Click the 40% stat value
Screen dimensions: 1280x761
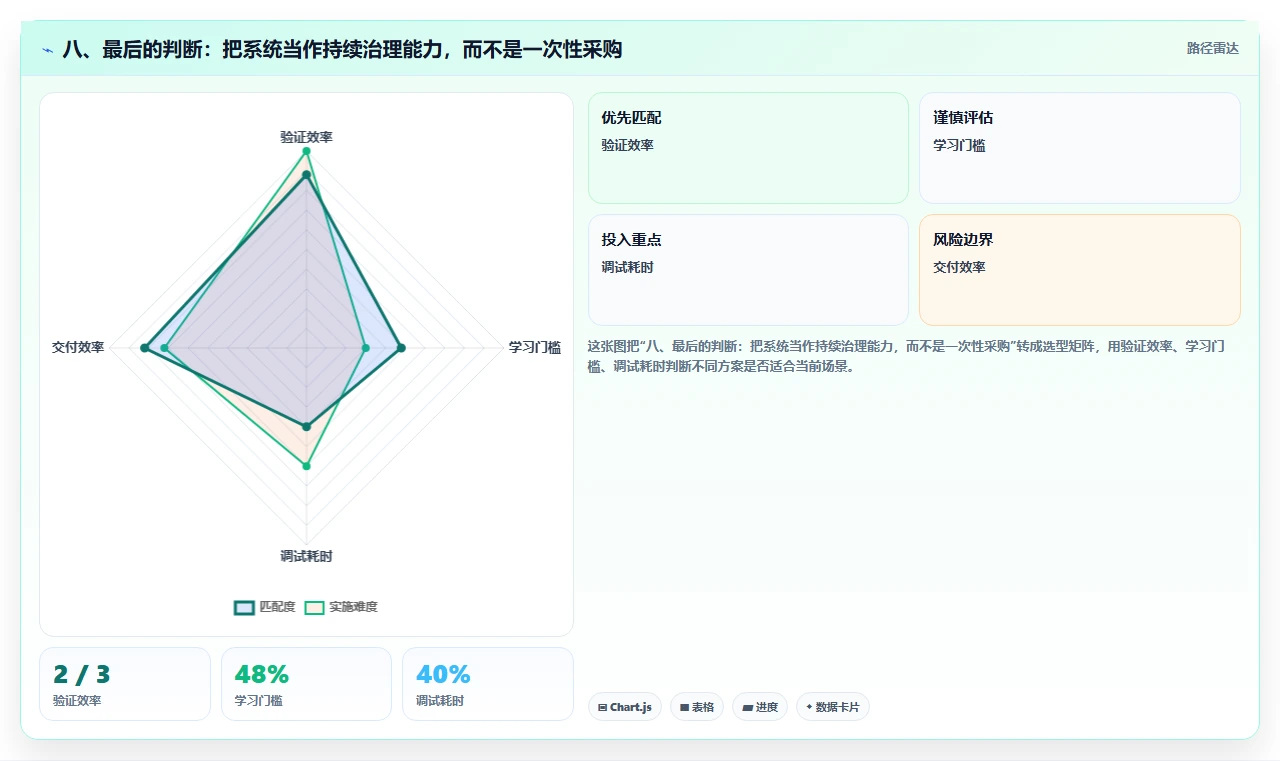[x=443, y=675]
